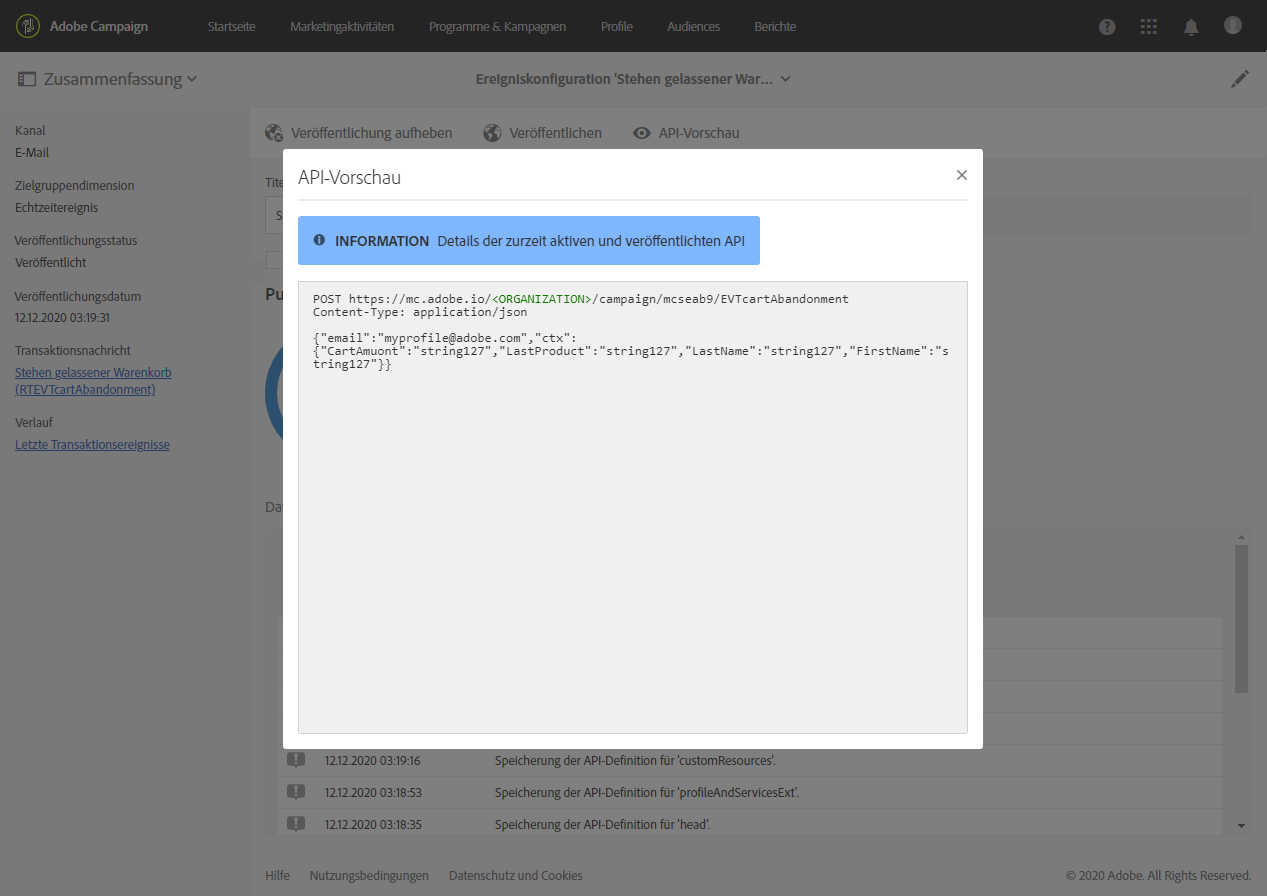The height and width of the screenshot is (896, 1267).
Task: Close the API-Vorschau dialog
Action: coord(962,175)
